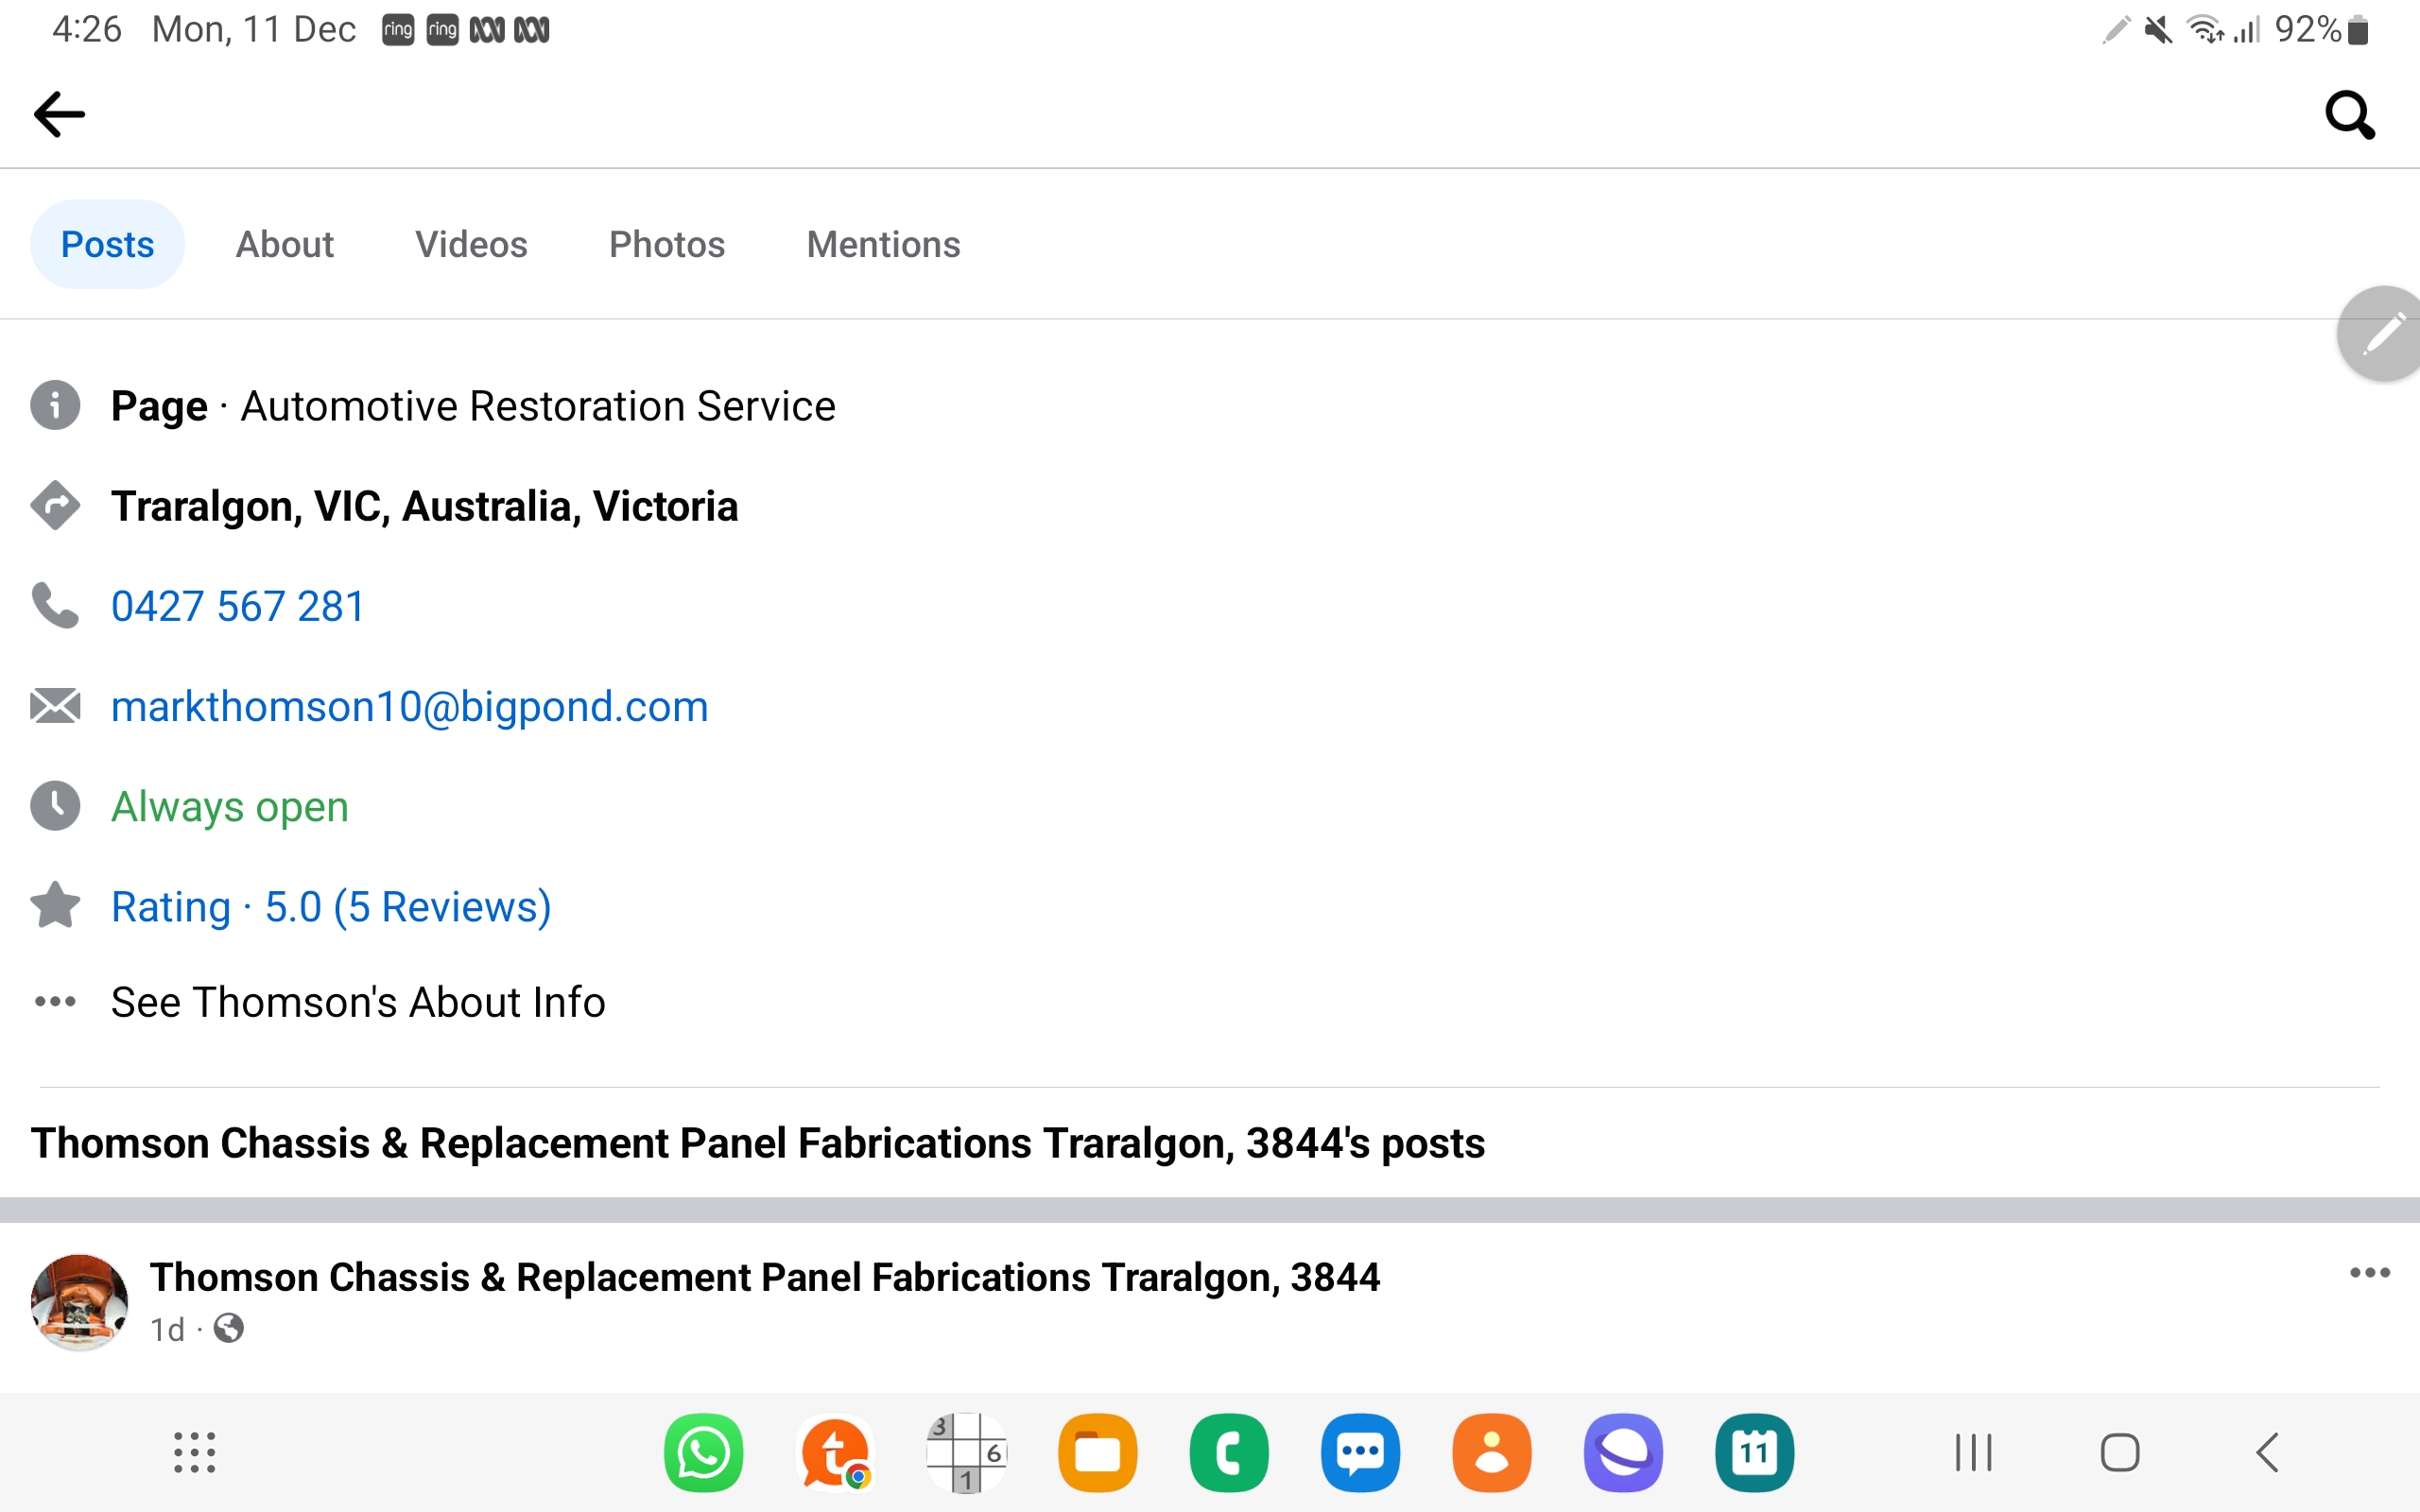The image size is (2420, 1512).
Task: Tap the page profile picture thumbnail
Action: [x=80, y=1302]
